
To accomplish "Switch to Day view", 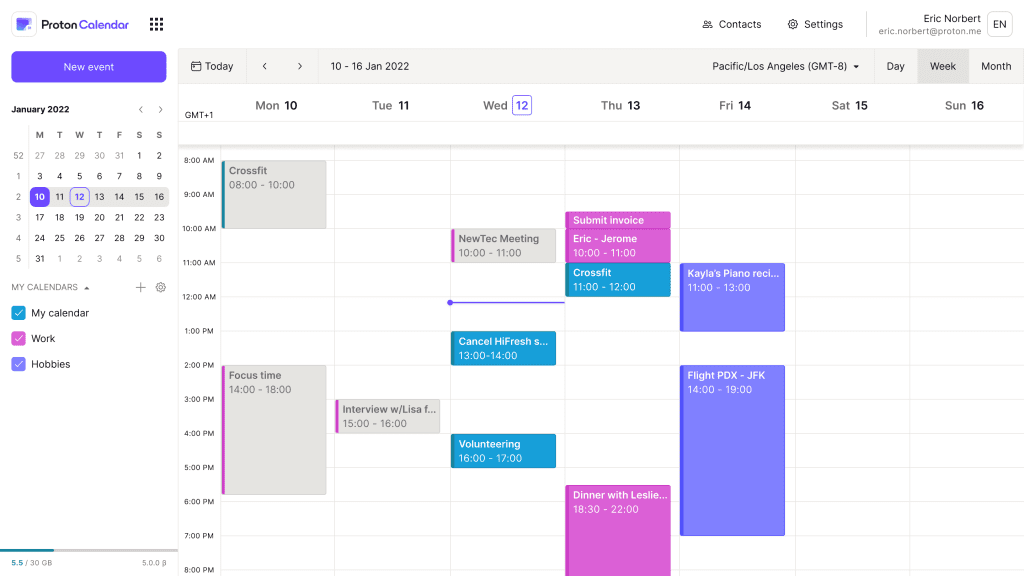I will (x=895, y=66).
